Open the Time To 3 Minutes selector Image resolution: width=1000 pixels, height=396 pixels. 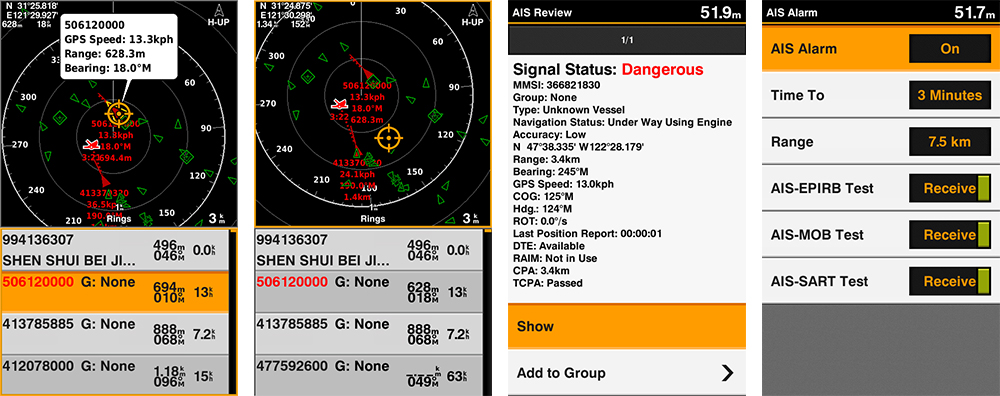[x=950, y=96]
